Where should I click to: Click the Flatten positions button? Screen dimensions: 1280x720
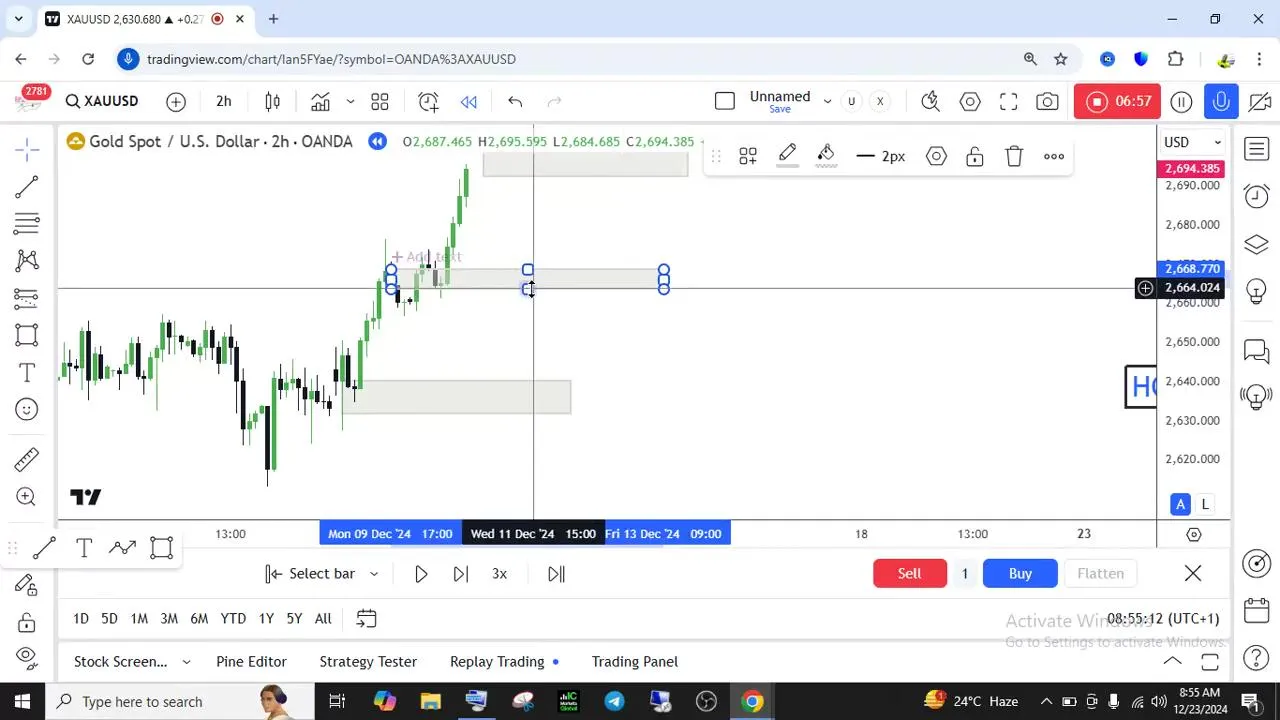coord(1100,573)
